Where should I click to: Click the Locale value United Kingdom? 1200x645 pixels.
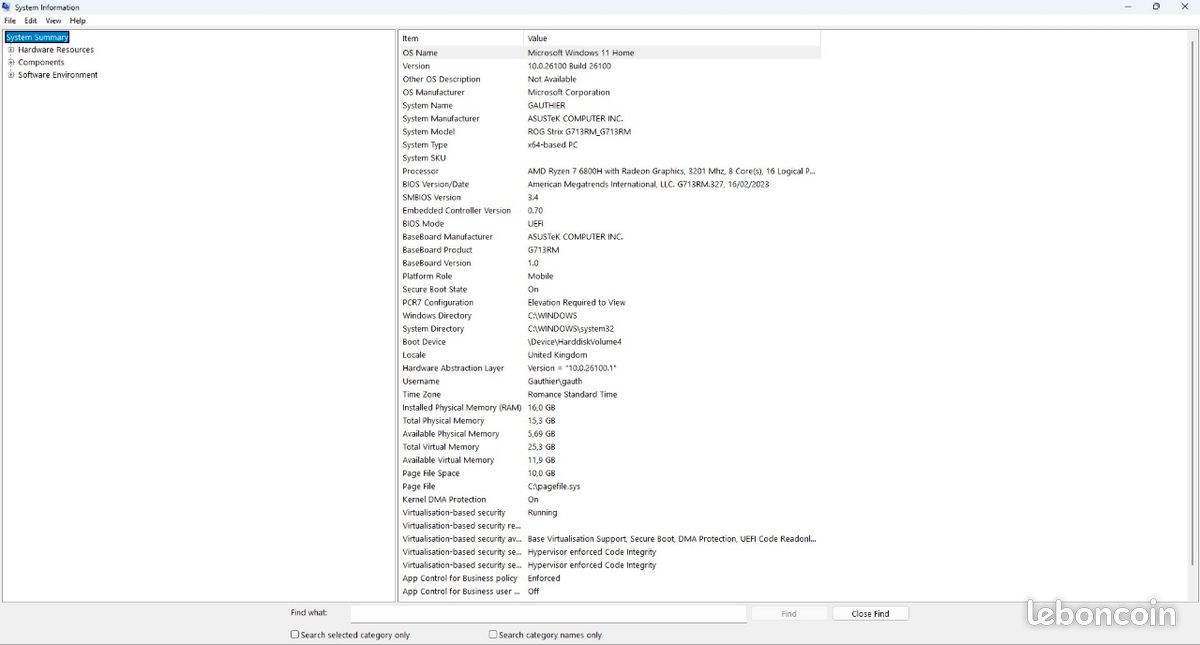click(557, 355)
